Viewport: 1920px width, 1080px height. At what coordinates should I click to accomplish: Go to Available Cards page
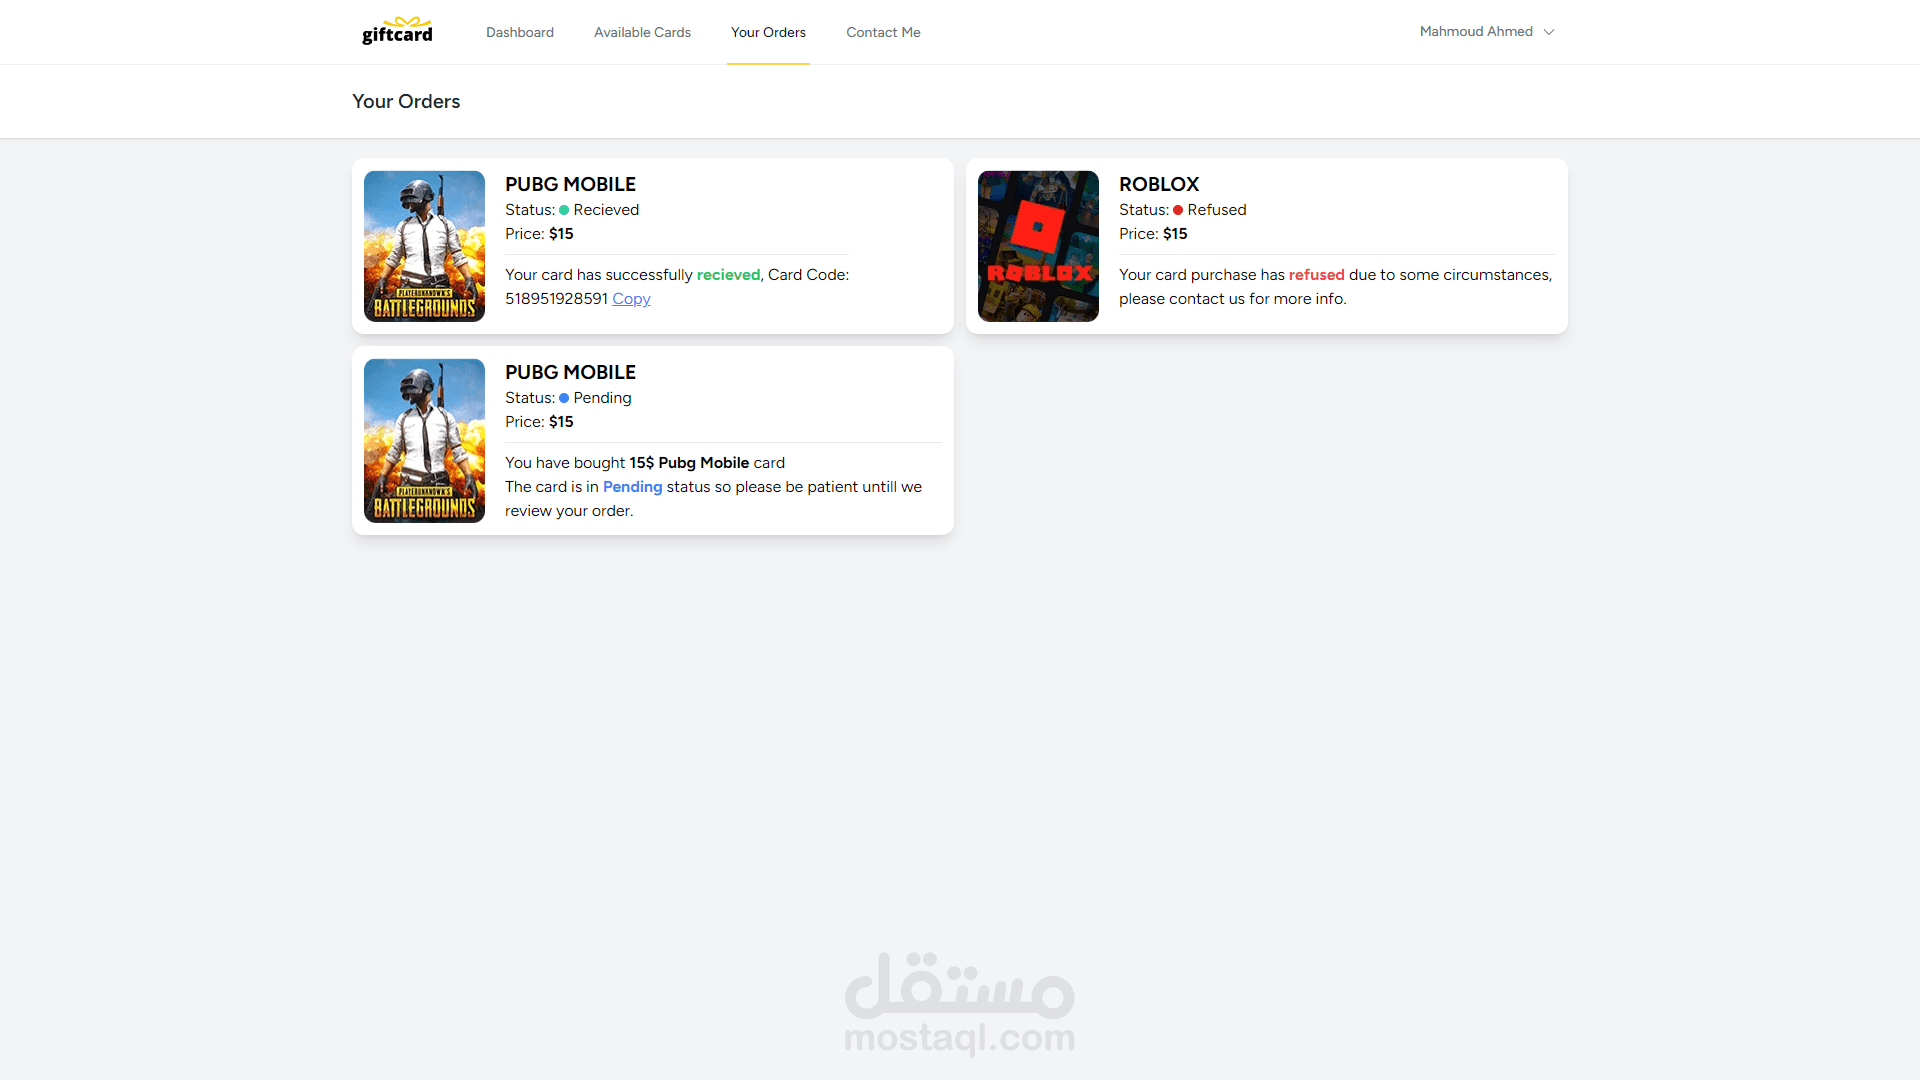(x=642, y=32)
